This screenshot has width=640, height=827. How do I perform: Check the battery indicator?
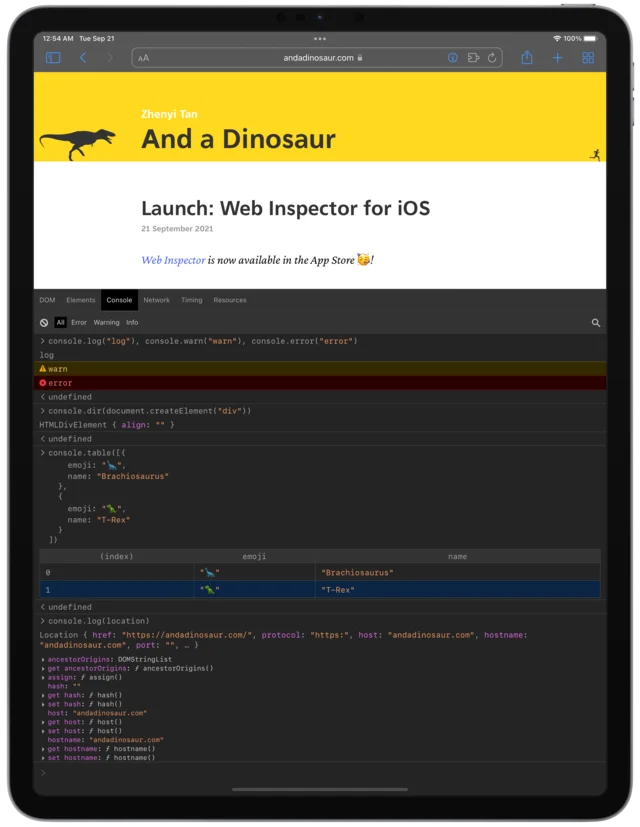[x=590, y=39]
